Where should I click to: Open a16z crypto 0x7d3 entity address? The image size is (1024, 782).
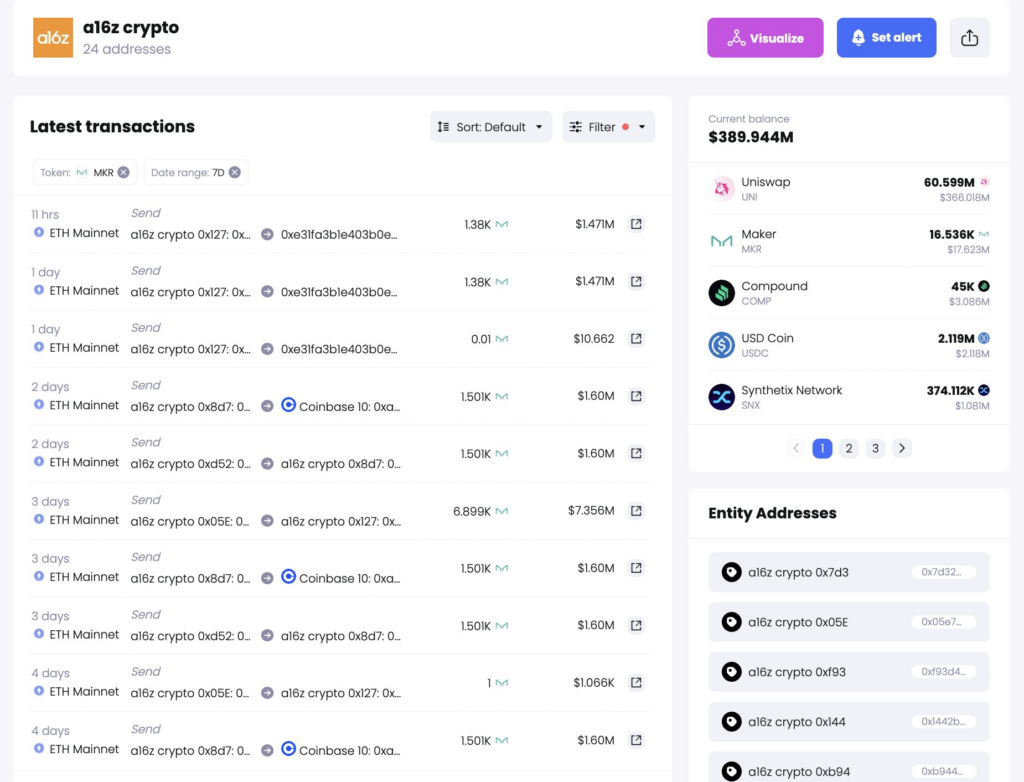tap(848, 572)
